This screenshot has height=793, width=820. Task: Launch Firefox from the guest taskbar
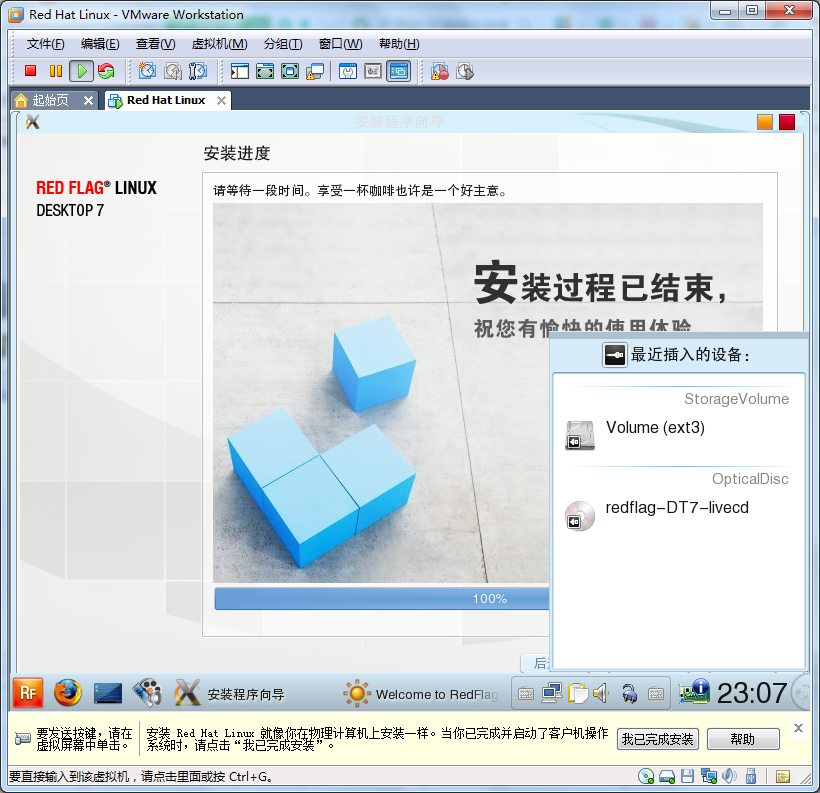click(68, 693)
